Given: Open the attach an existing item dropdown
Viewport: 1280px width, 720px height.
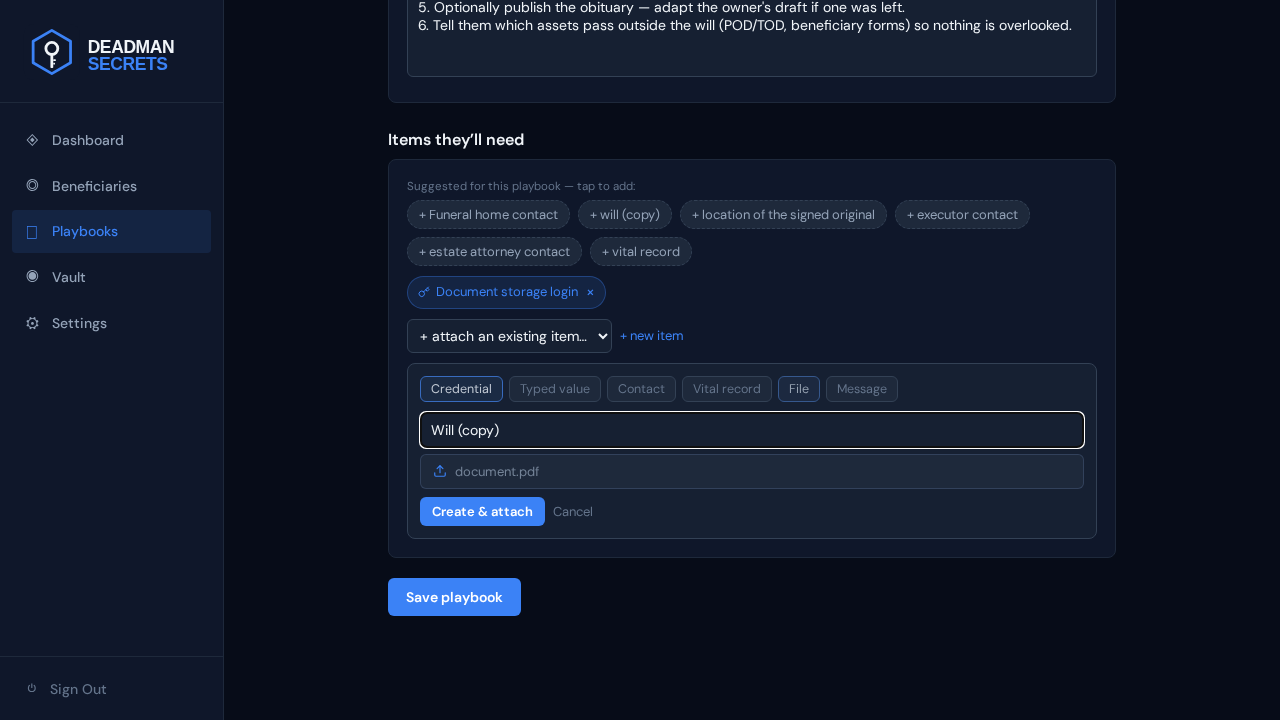Looking at the screenshot, I should [509, 336].
